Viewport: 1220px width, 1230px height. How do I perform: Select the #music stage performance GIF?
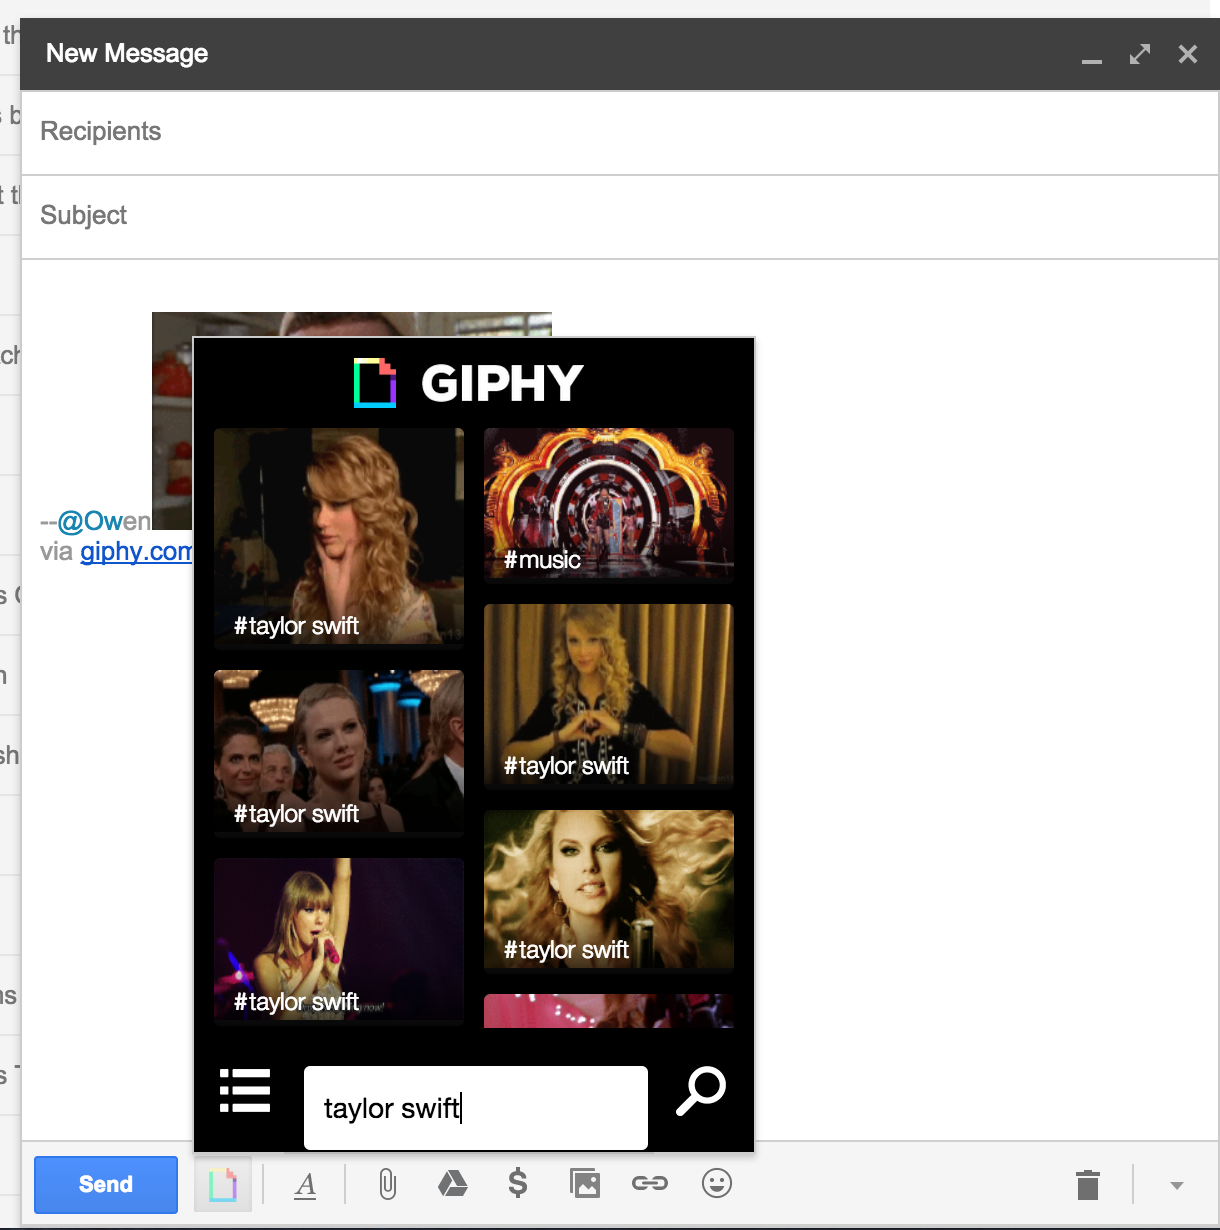pyautogui.click(x=608, y=504)
